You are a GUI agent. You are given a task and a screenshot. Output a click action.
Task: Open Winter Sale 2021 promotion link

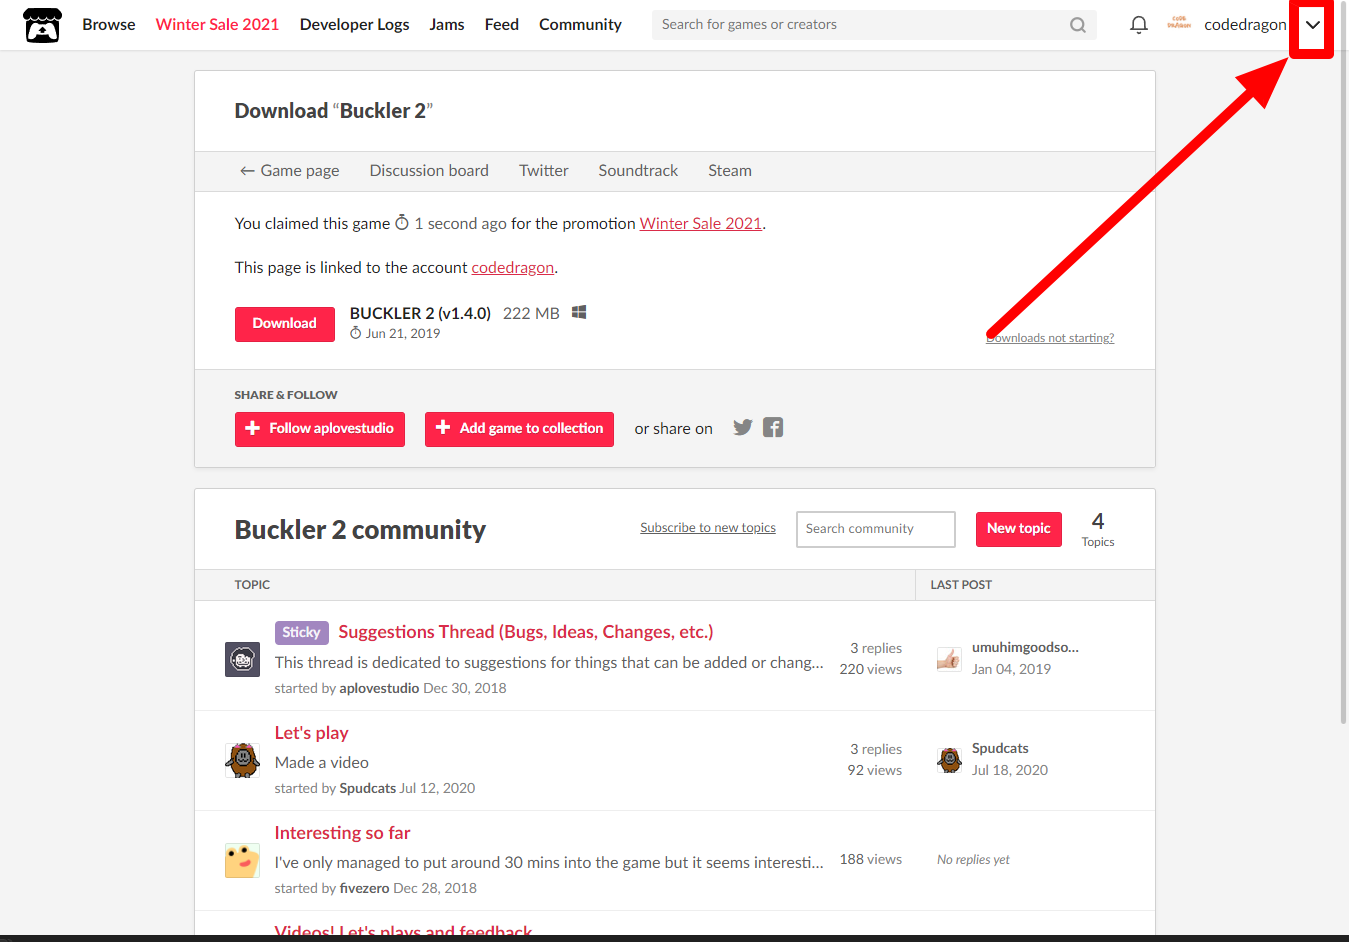coord(700,224)
